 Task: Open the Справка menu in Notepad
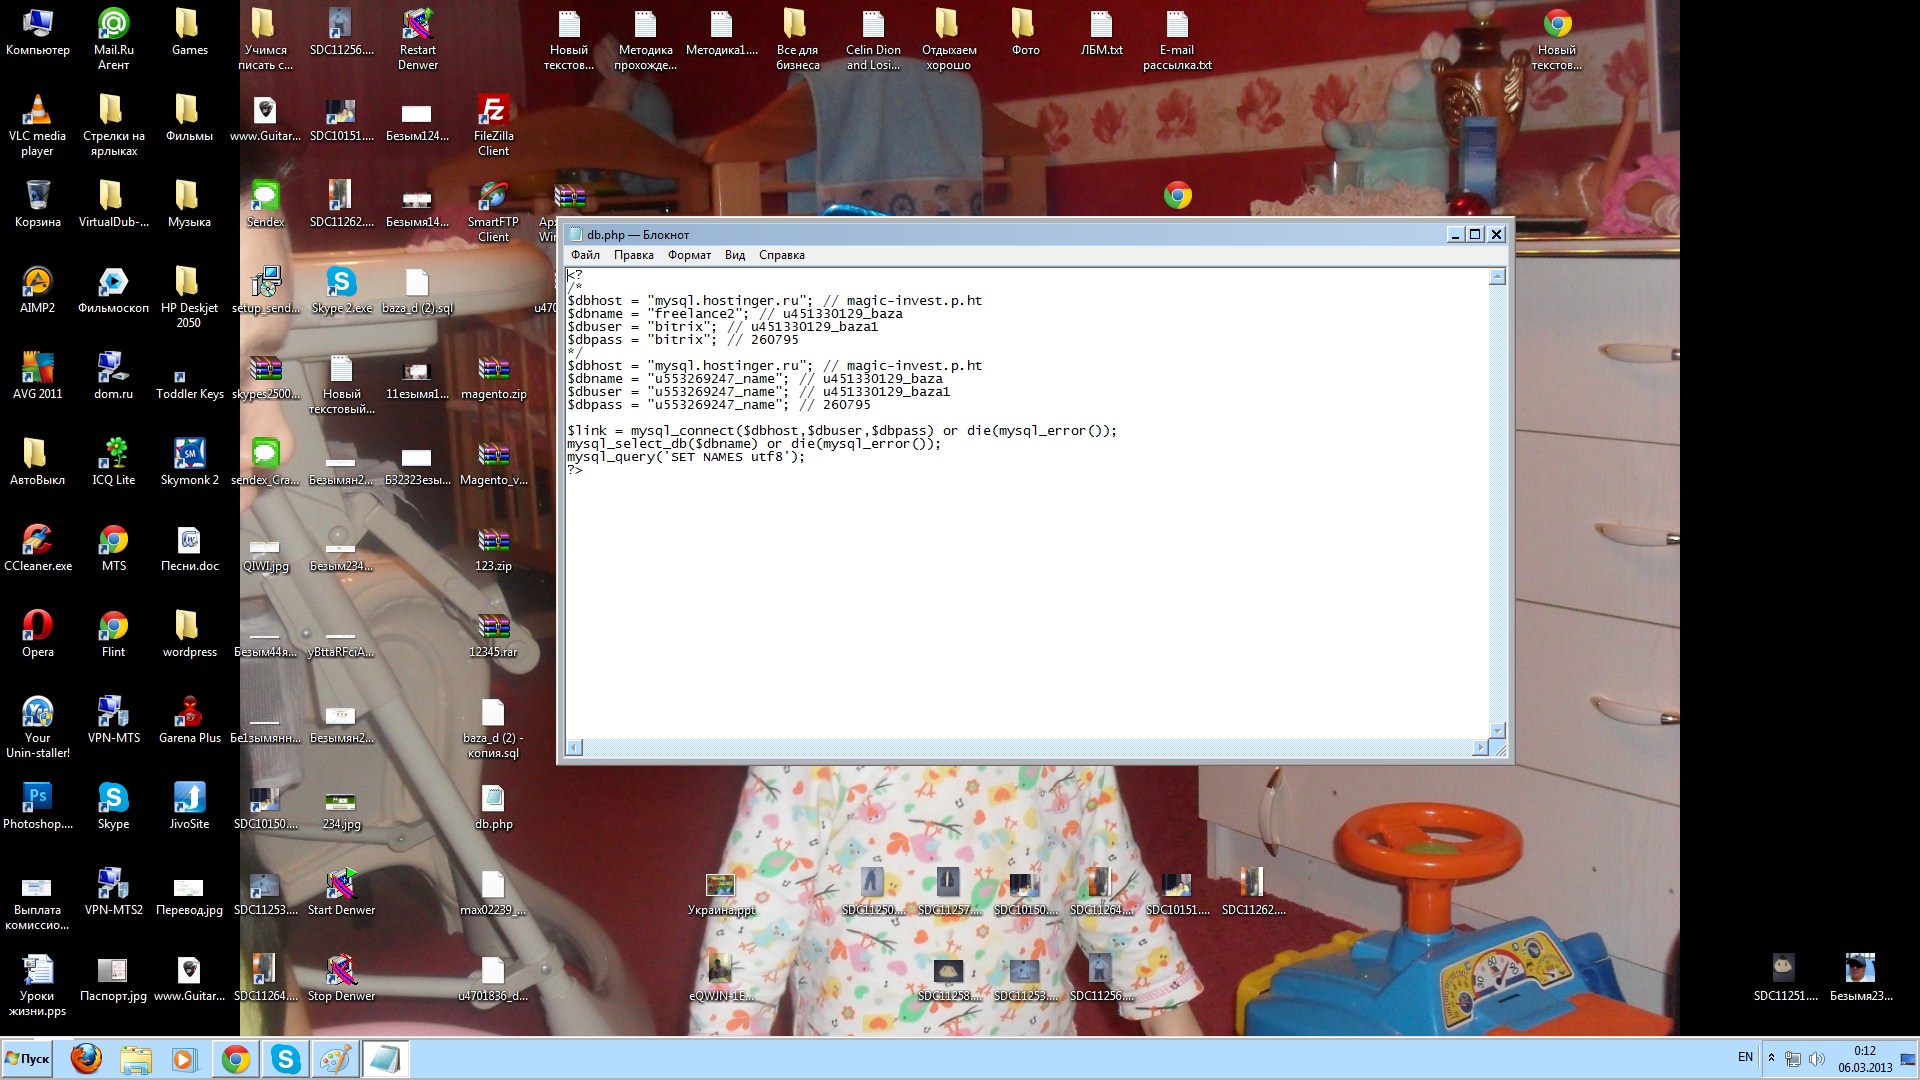(x=781, y=255)
